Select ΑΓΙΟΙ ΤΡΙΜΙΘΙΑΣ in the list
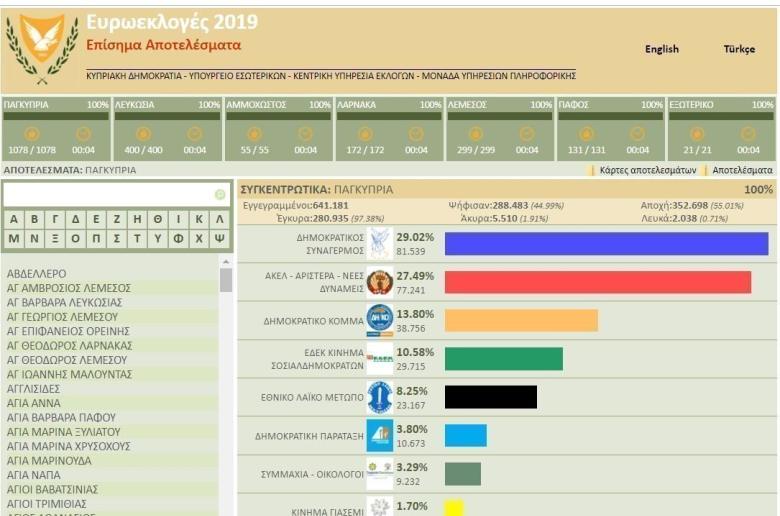Viewport: 780px width, 516px height. click(x=46, y=504)
